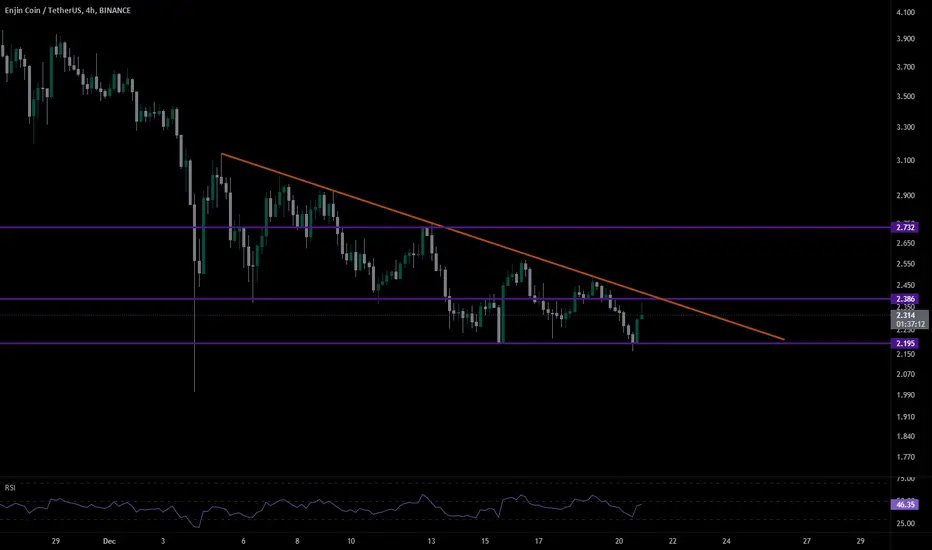Image resolution: width=932 pixels, height=550 pixels.
Task: Click the RSI value 46.35 label
Action: [x=905, y=504]
